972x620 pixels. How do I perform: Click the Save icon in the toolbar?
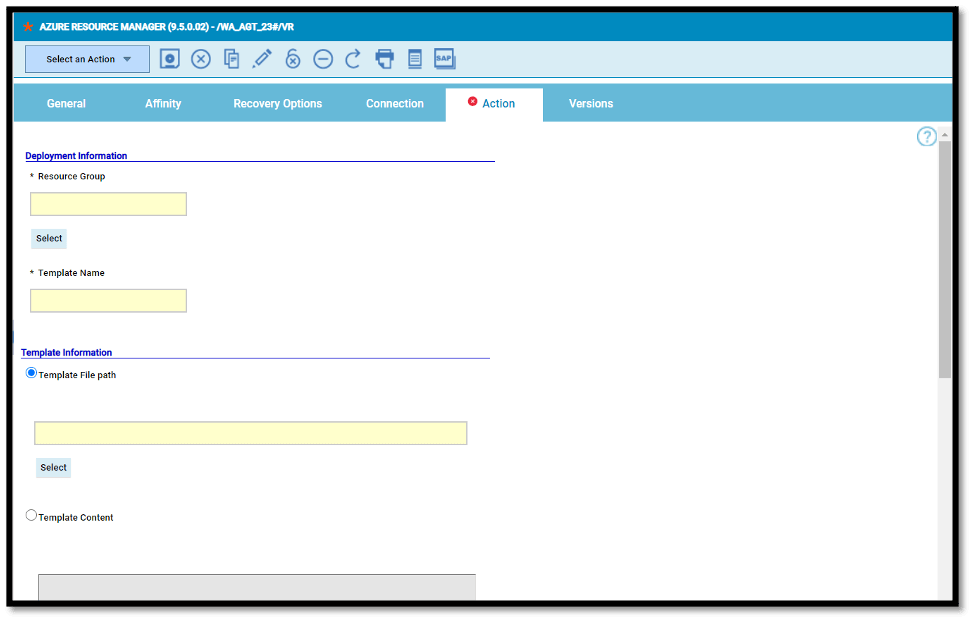point(169,58)
